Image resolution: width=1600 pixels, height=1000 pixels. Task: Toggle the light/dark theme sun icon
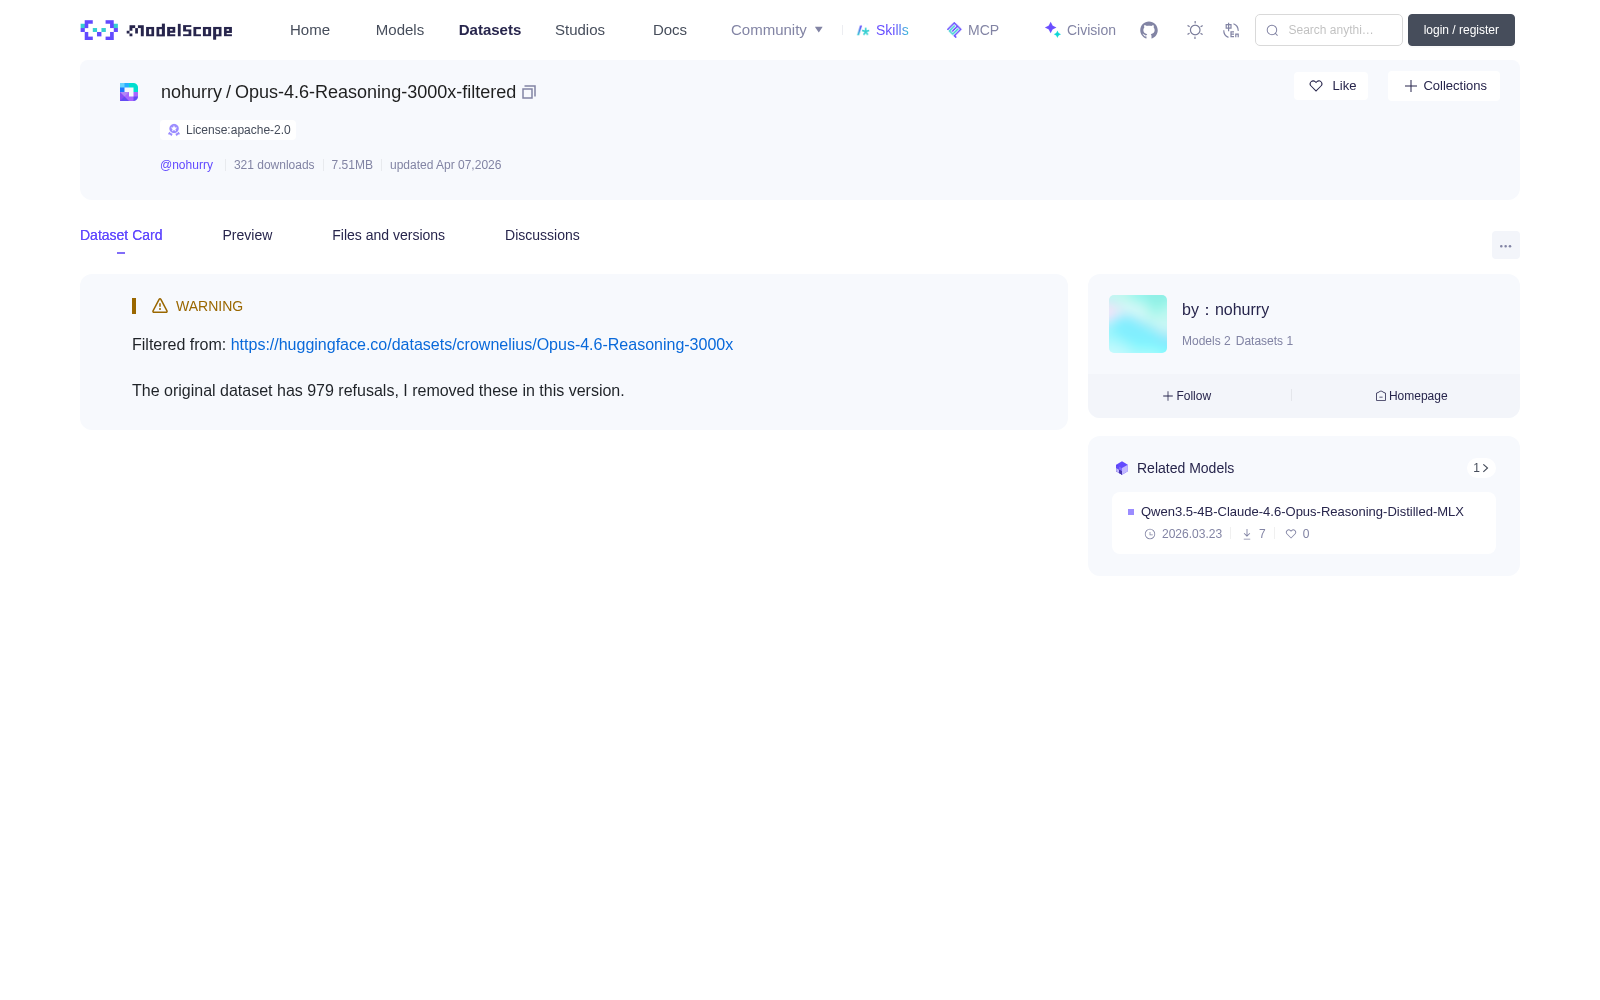click(x=1195, y=30)
